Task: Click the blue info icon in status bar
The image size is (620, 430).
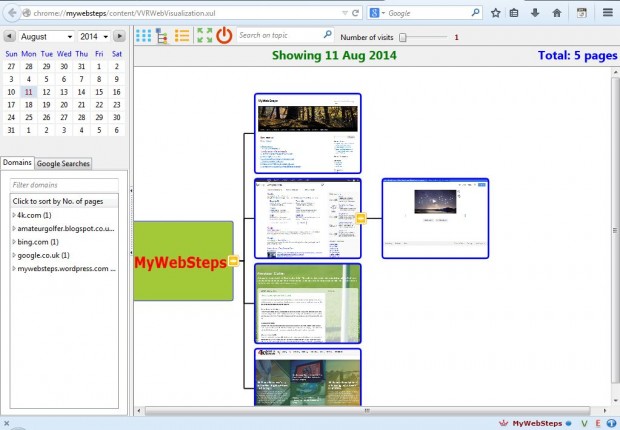Action: point(611,423)
